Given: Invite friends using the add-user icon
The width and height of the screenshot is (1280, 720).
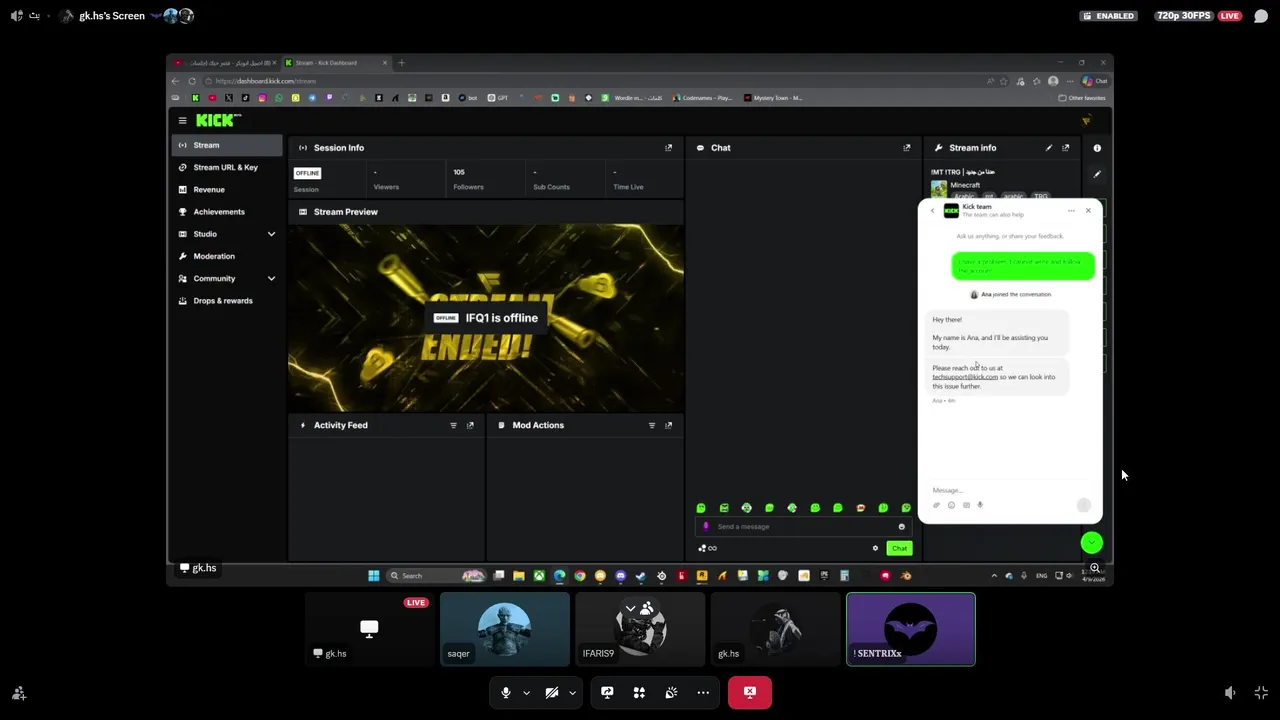Looking at the screenshot, I should (18, 692).
